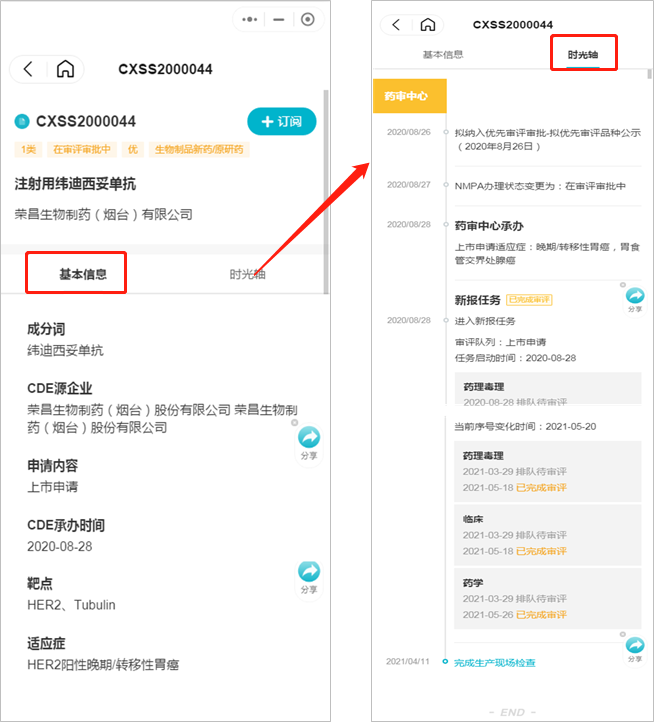Switch to 时光轴 tab in left panel

pos(247,274)
